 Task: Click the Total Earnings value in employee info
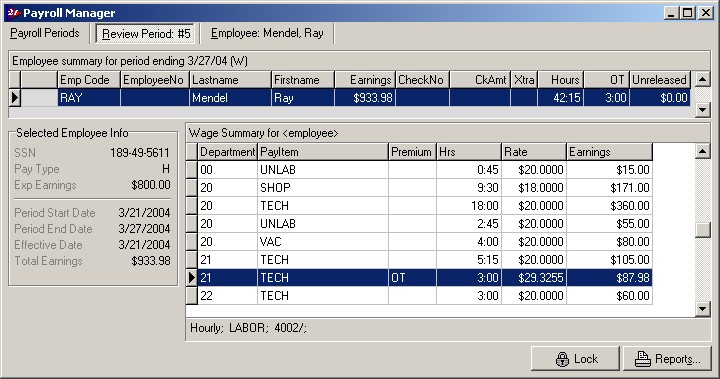(151, 261)
